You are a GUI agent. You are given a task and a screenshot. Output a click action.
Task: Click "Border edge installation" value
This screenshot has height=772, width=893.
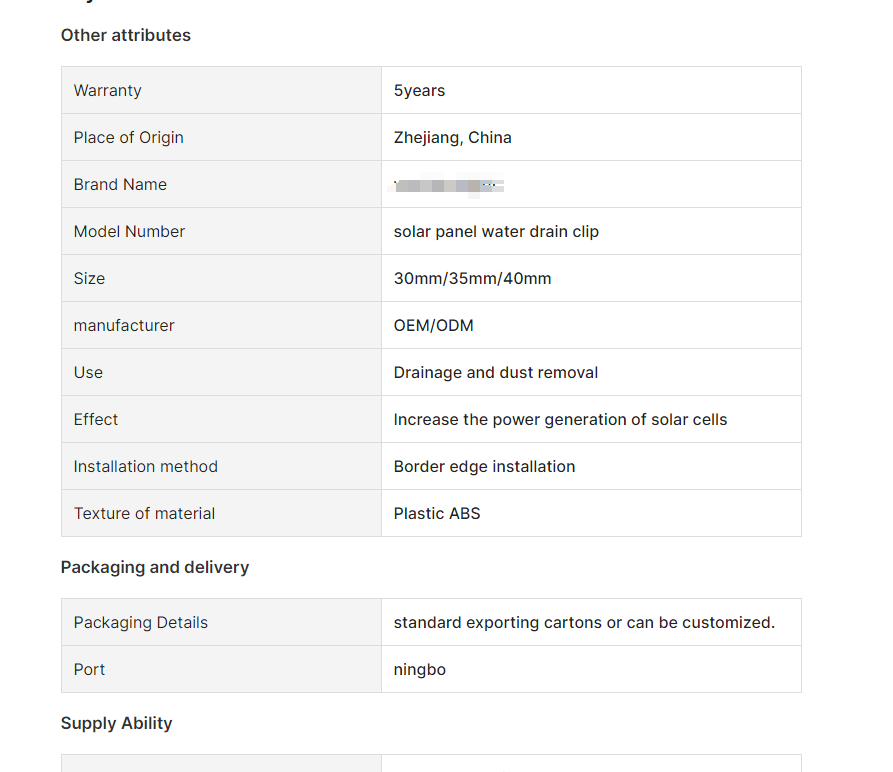pyautogui.click(x=484, y=466)
